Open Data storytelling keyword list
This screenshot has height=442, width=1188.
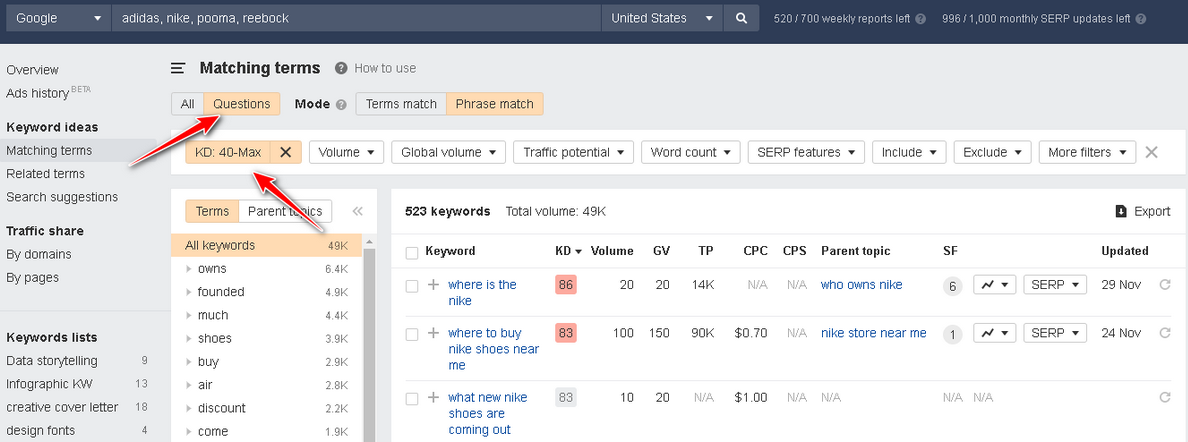click(x=52, y=361)
